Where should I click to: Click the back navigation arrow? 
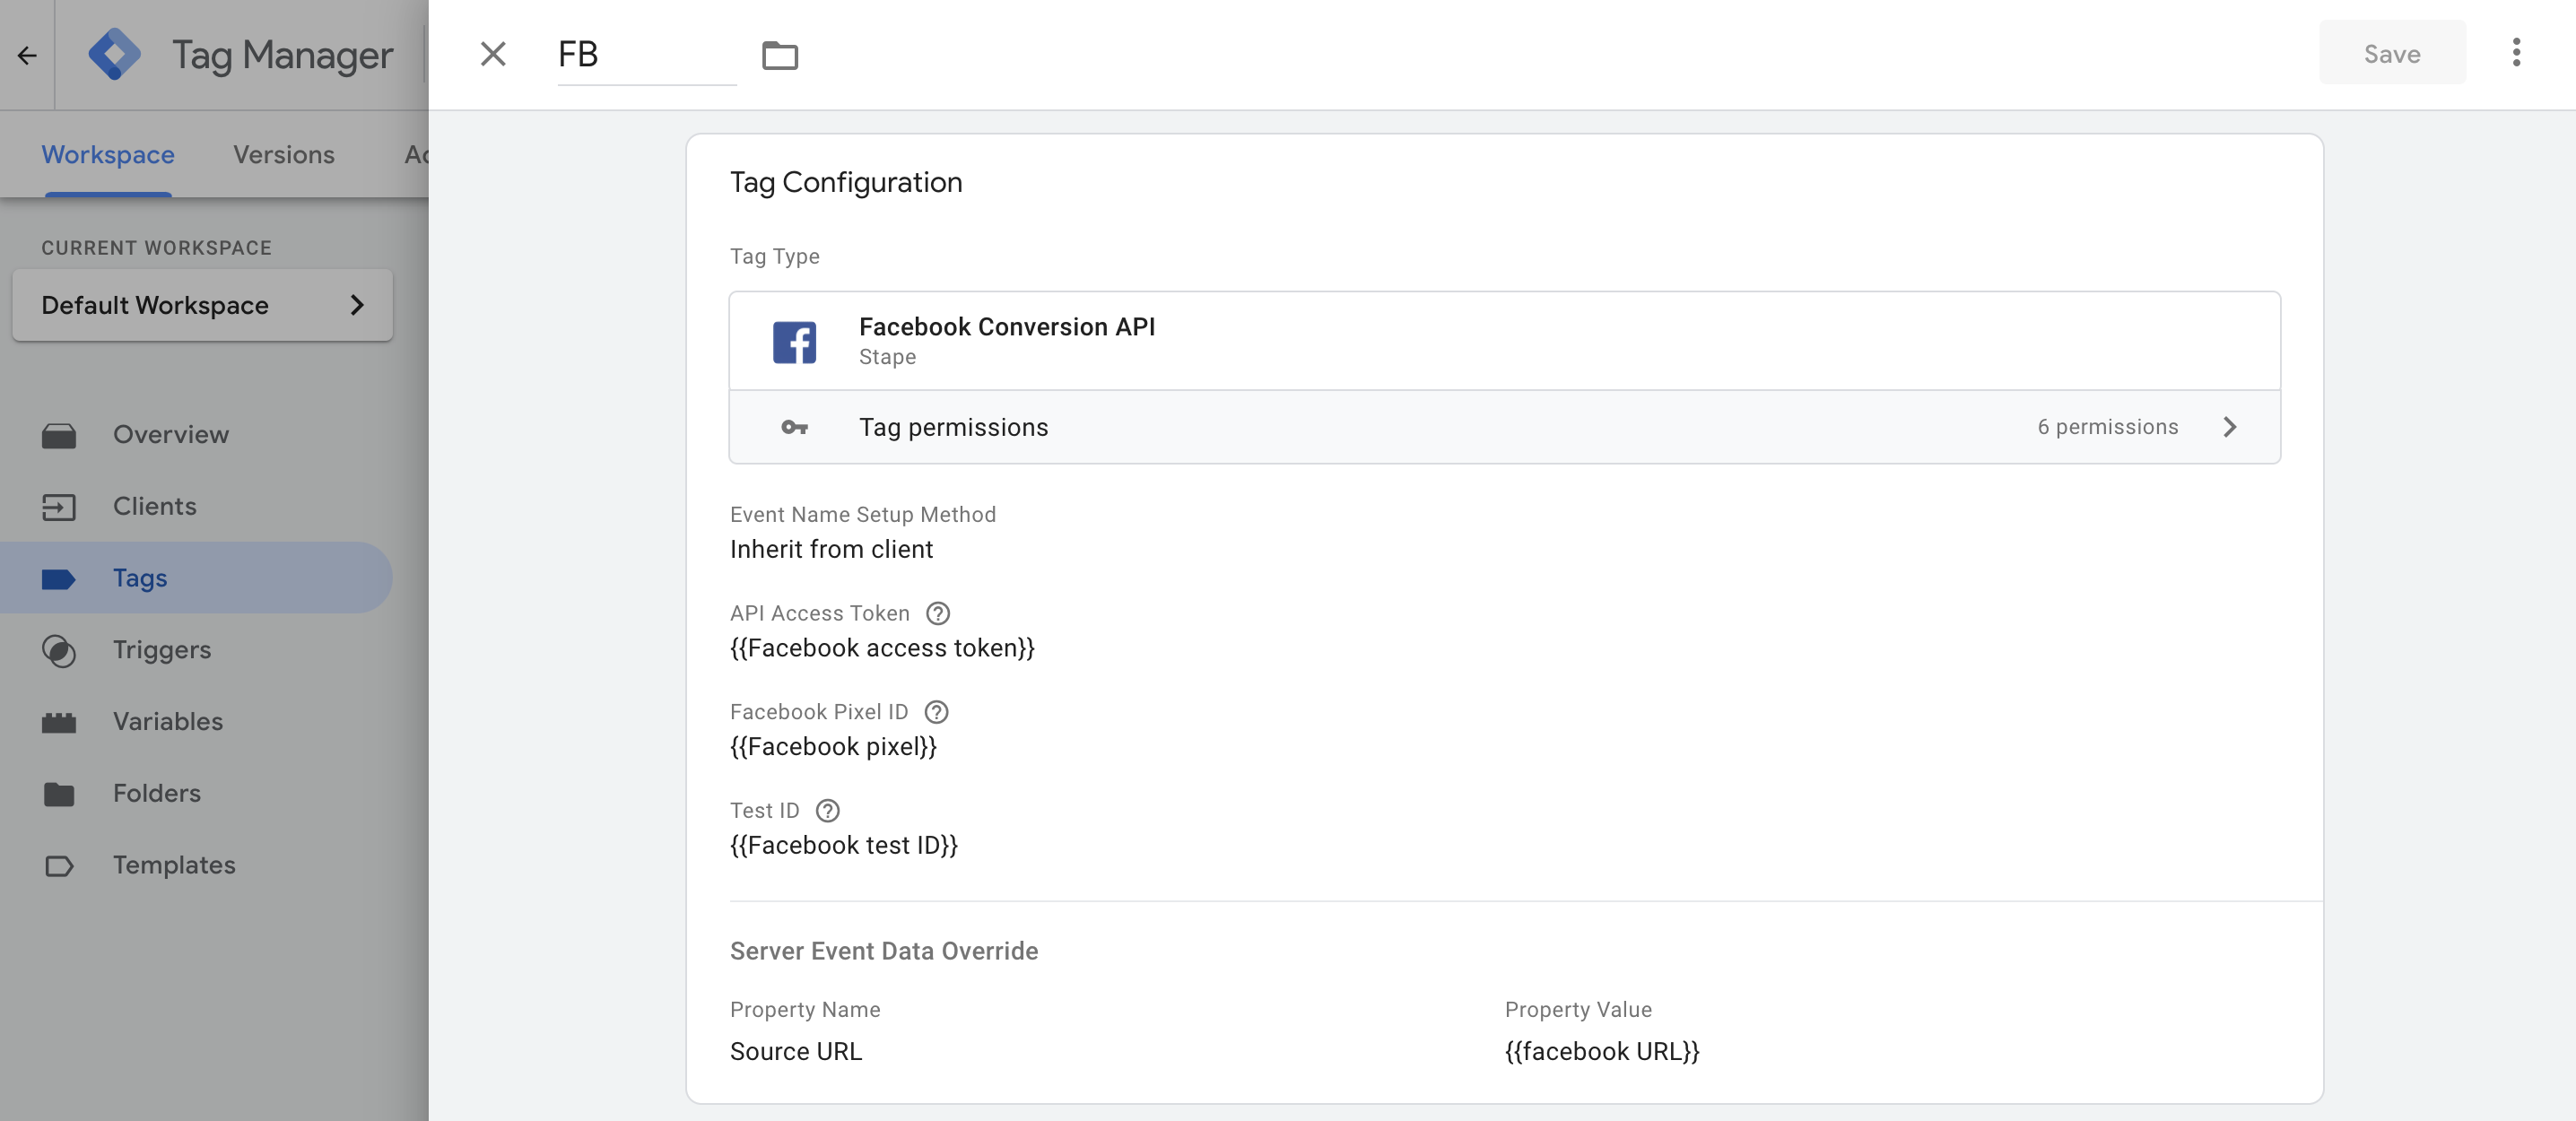[26, 53]
